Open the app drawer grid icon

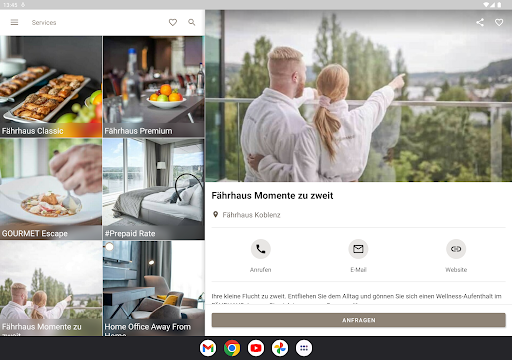304,348
